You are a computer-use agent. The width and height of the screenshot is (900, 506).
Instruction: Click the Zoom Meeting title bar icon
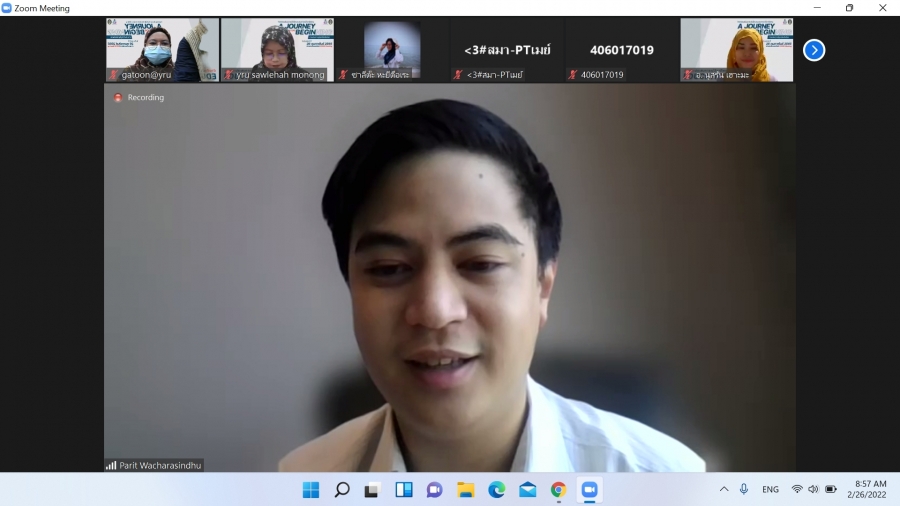(x=7, y=8)
